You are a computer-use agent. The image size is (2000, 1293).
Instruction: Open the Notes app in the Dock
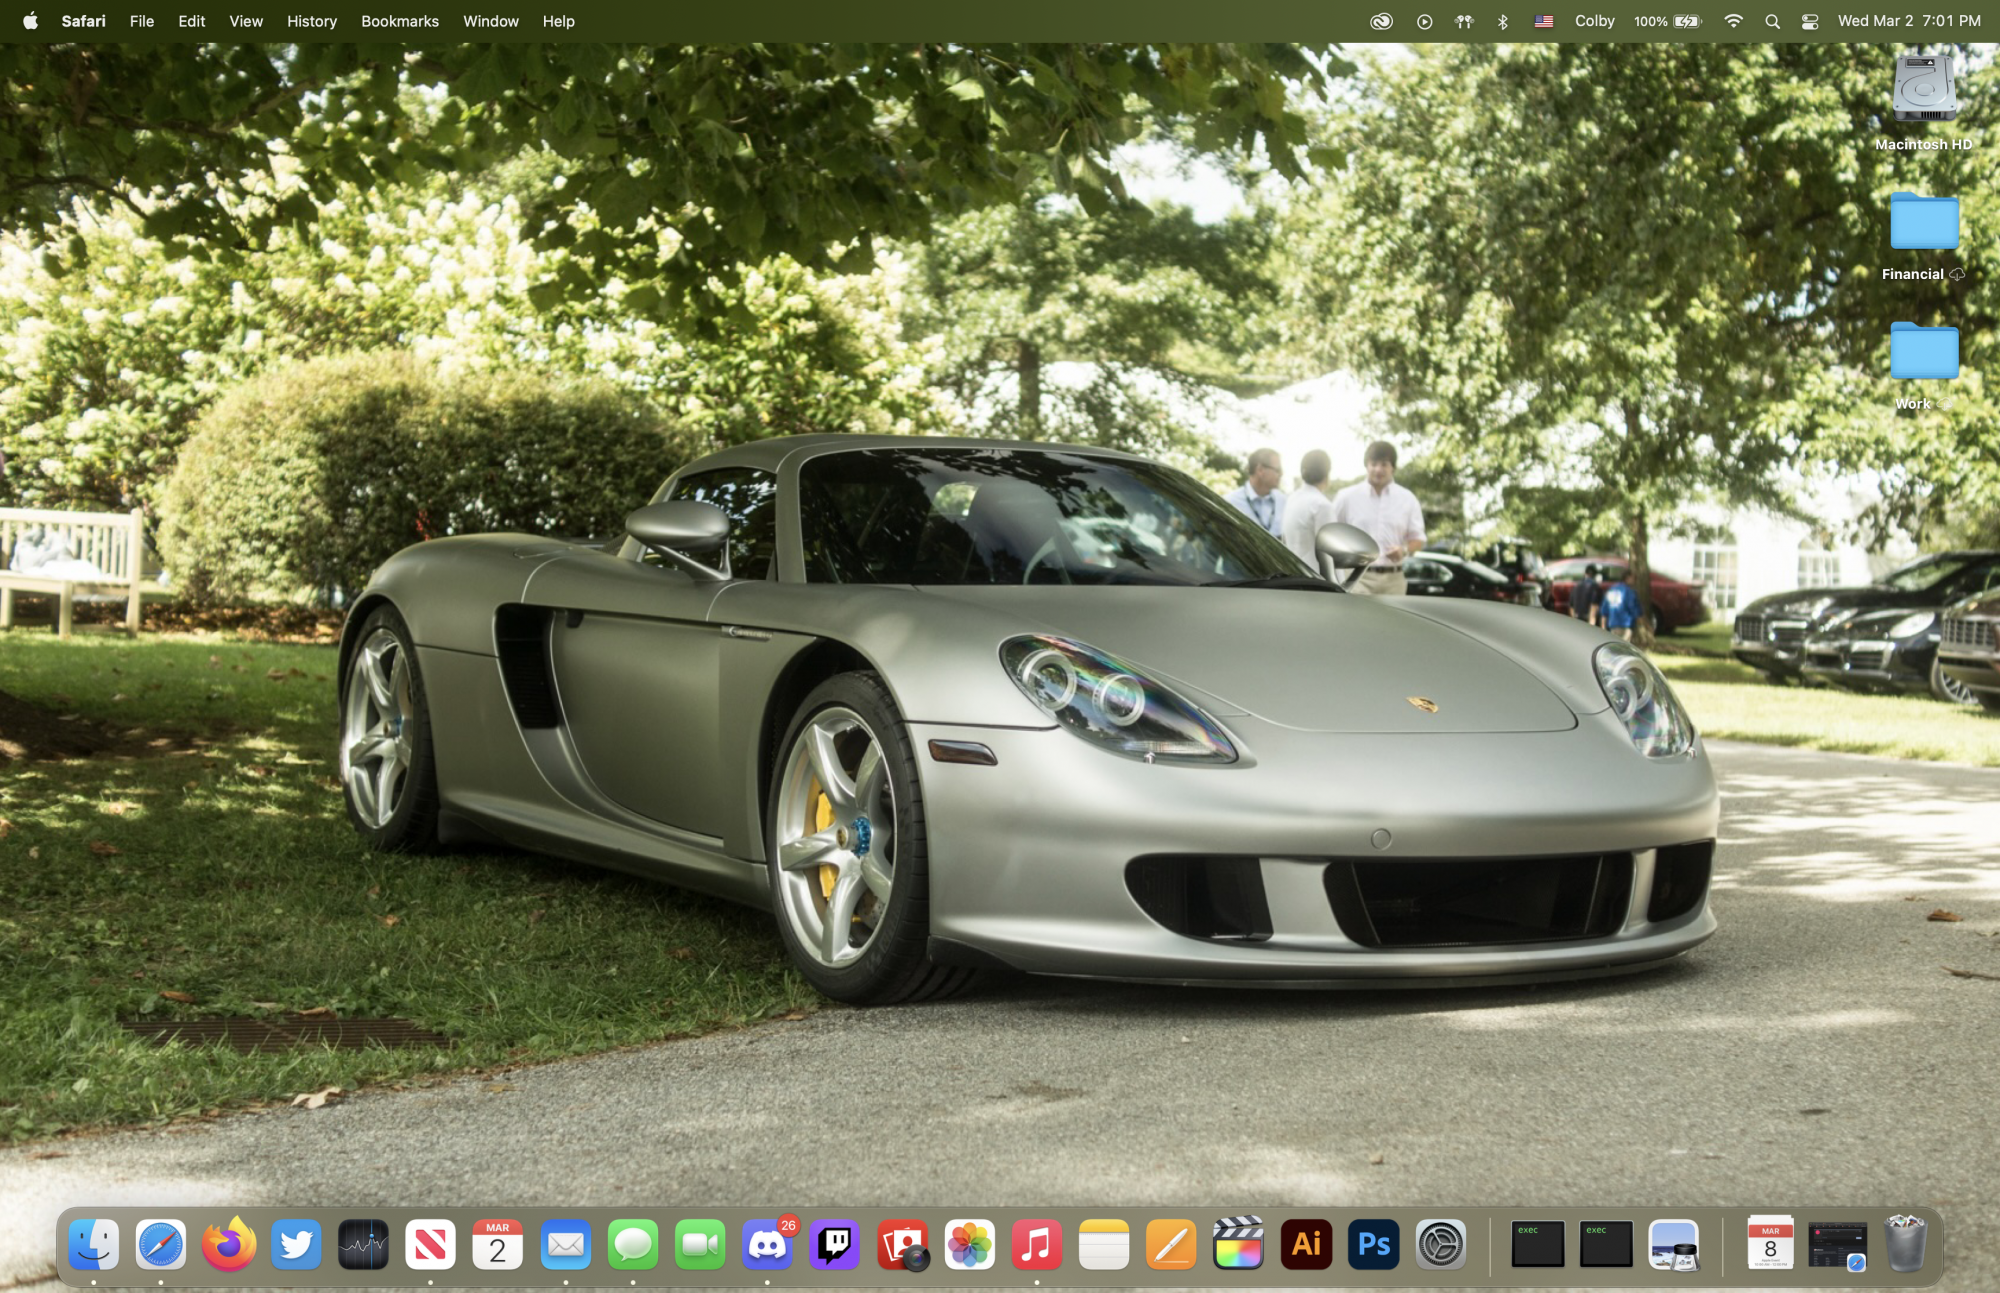click(x=1104, y=1245)
